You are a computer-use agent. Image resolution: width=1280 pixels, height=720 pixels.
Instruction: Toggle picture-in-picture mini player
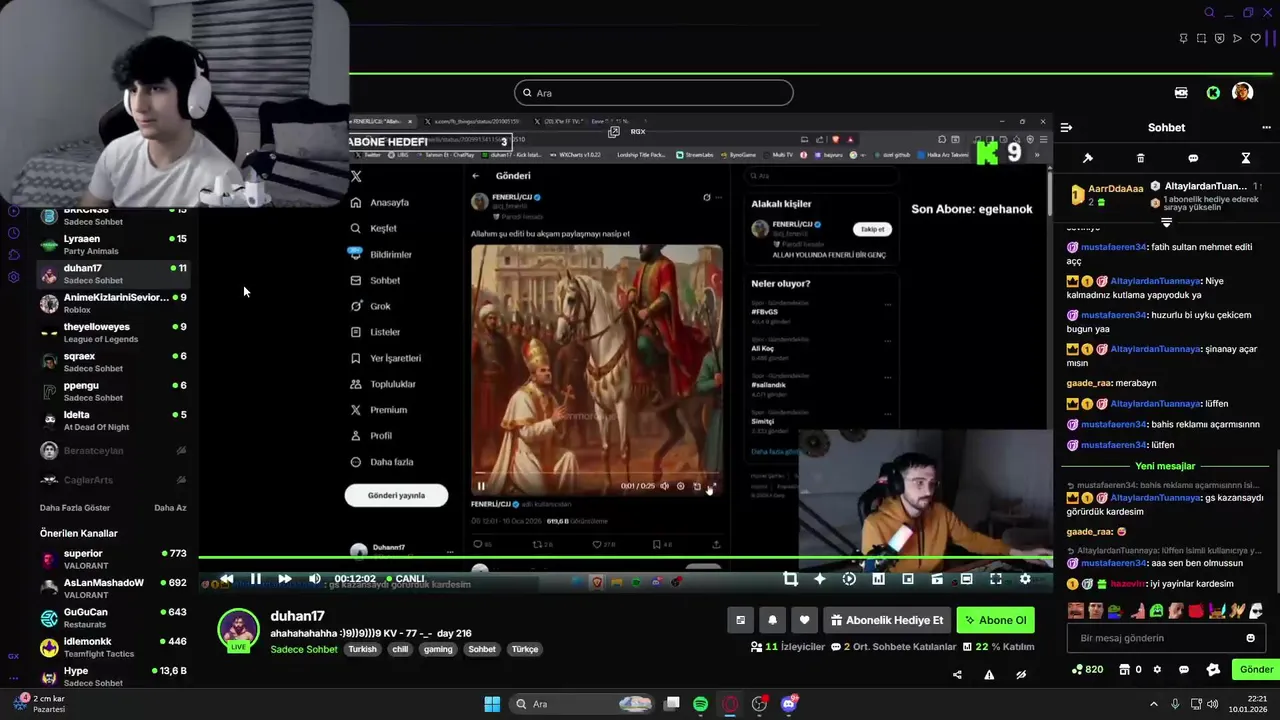point(908,579)
